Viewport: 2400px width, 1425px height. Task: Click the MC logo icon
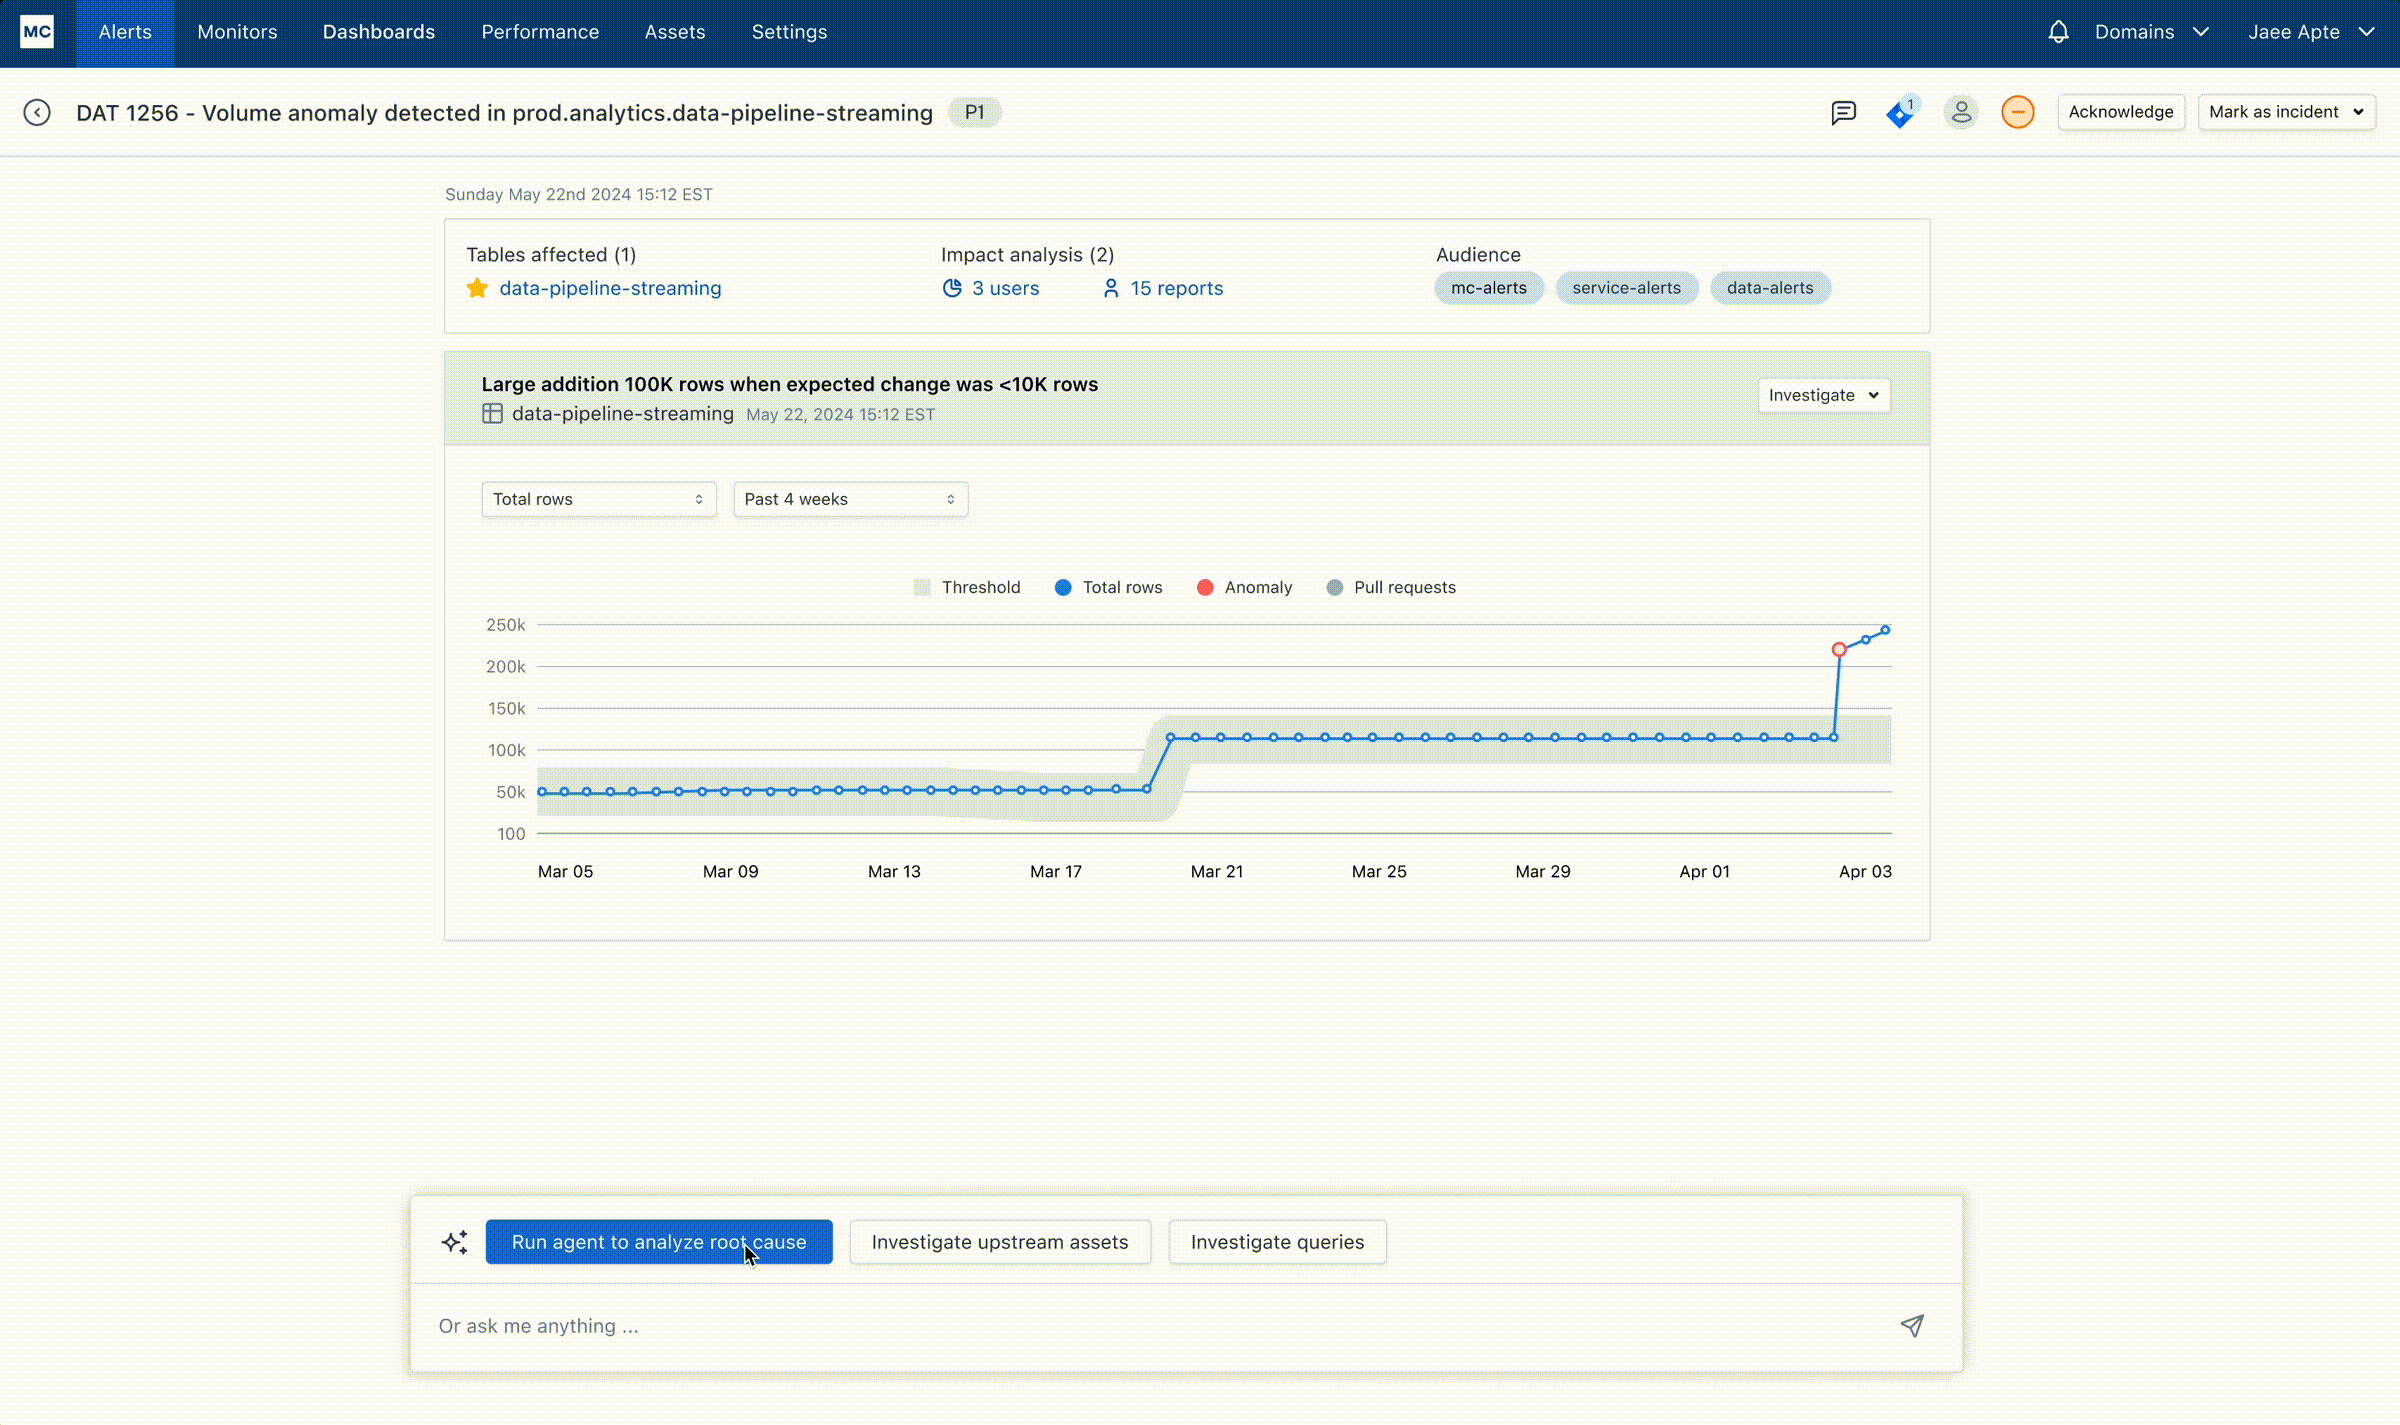coord(37,32)
